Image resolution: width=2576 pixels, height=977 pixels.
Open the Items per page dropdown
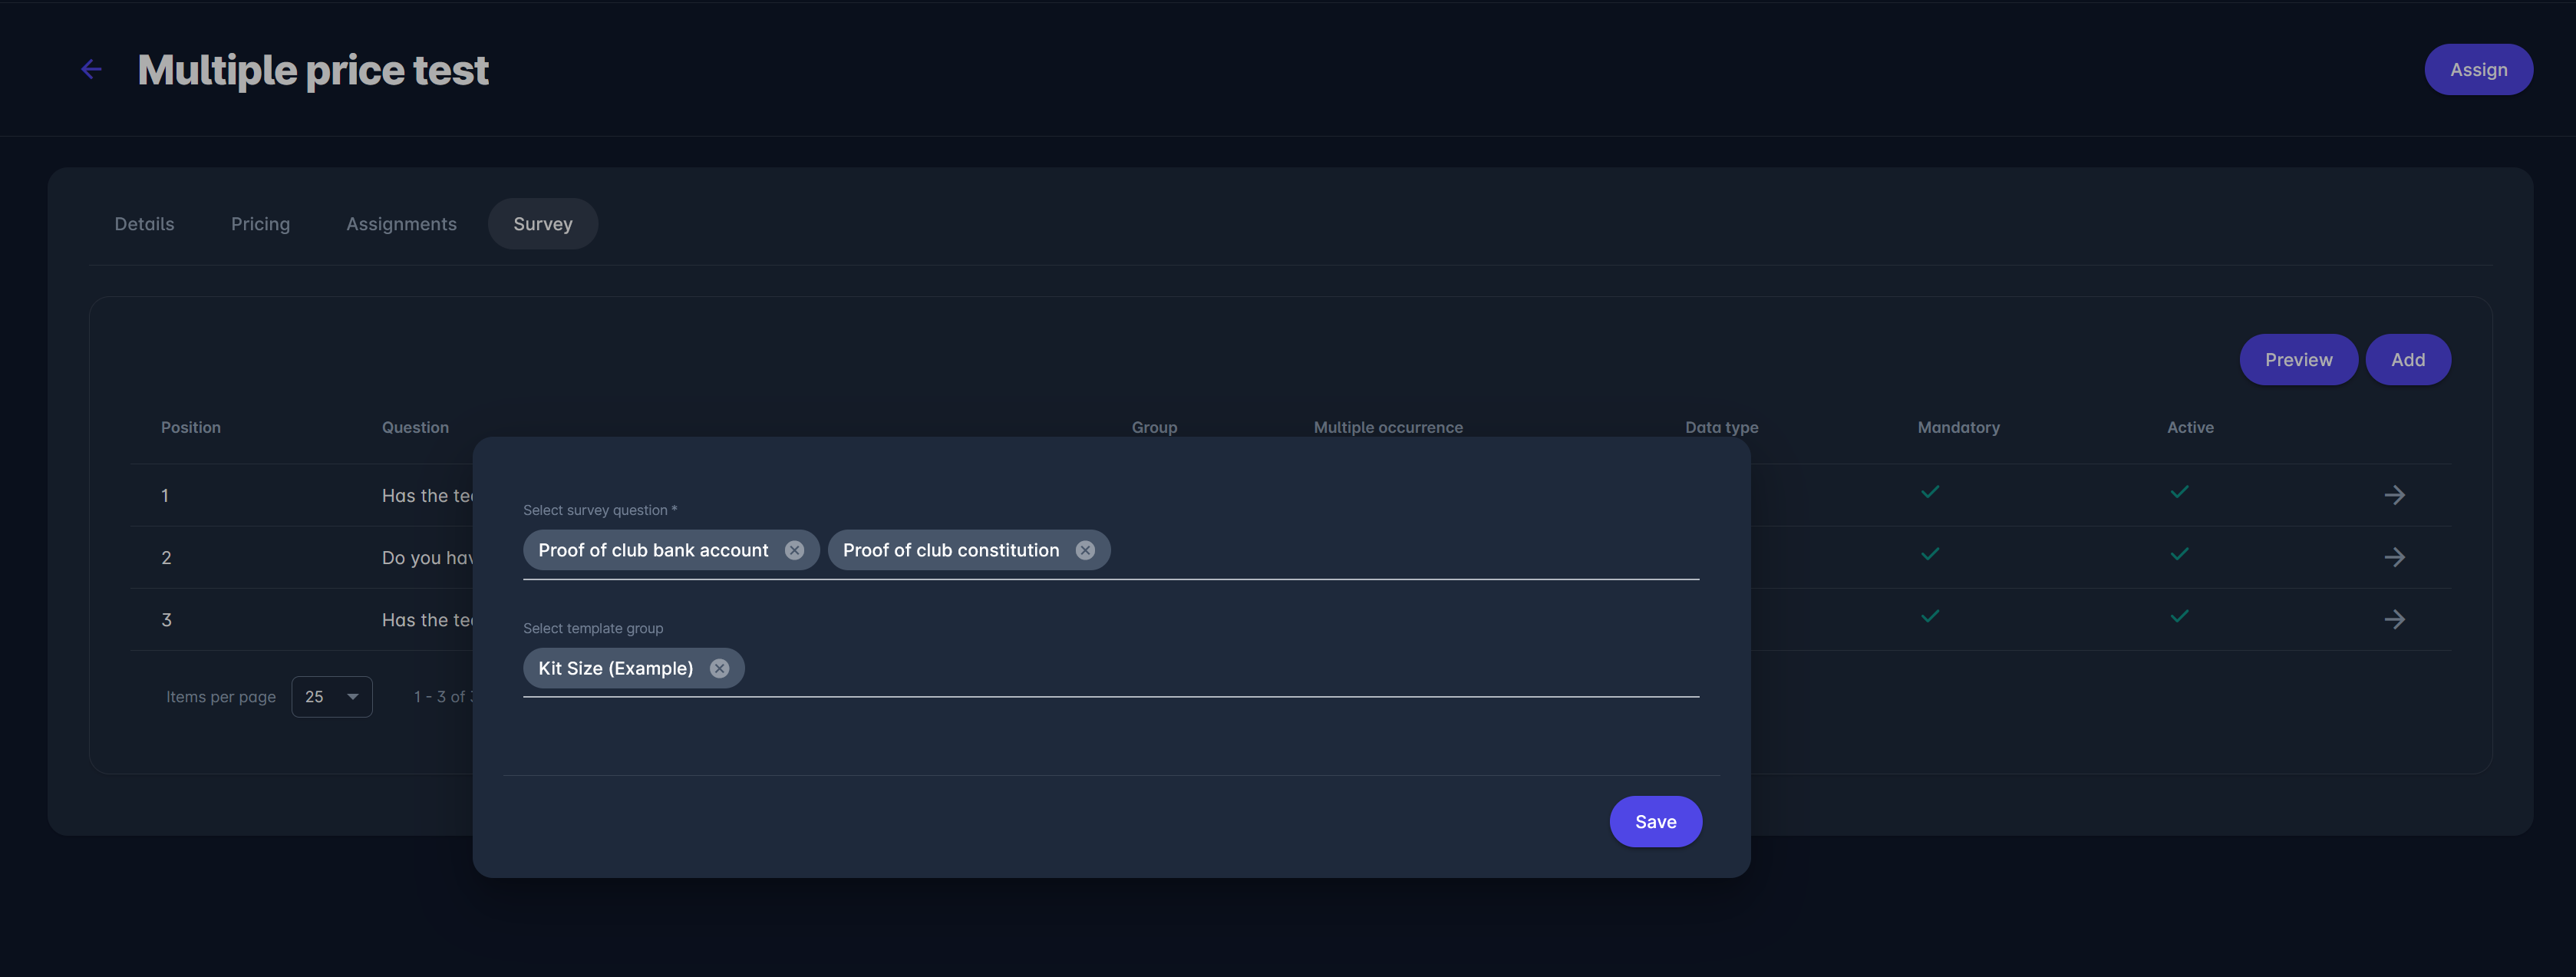click(331, 697)
